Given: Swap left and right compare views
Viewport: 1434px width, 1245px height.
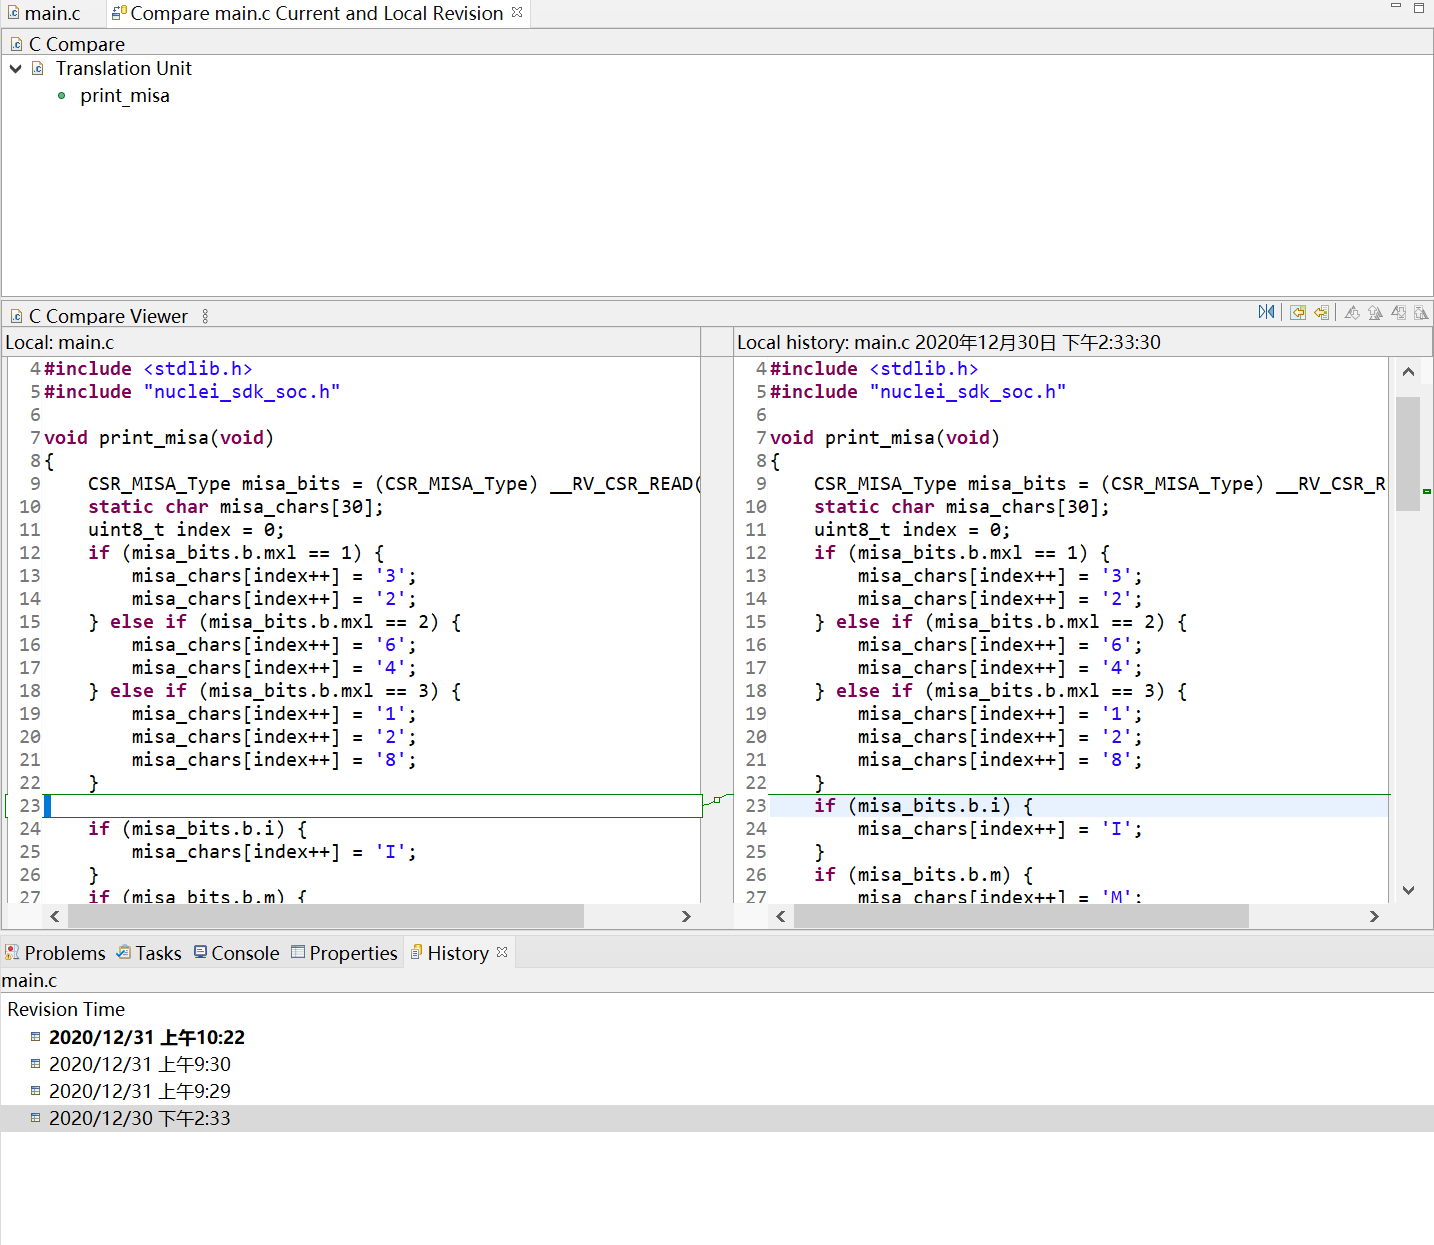Looking at the screenshot, I should tap(1266, 313).
